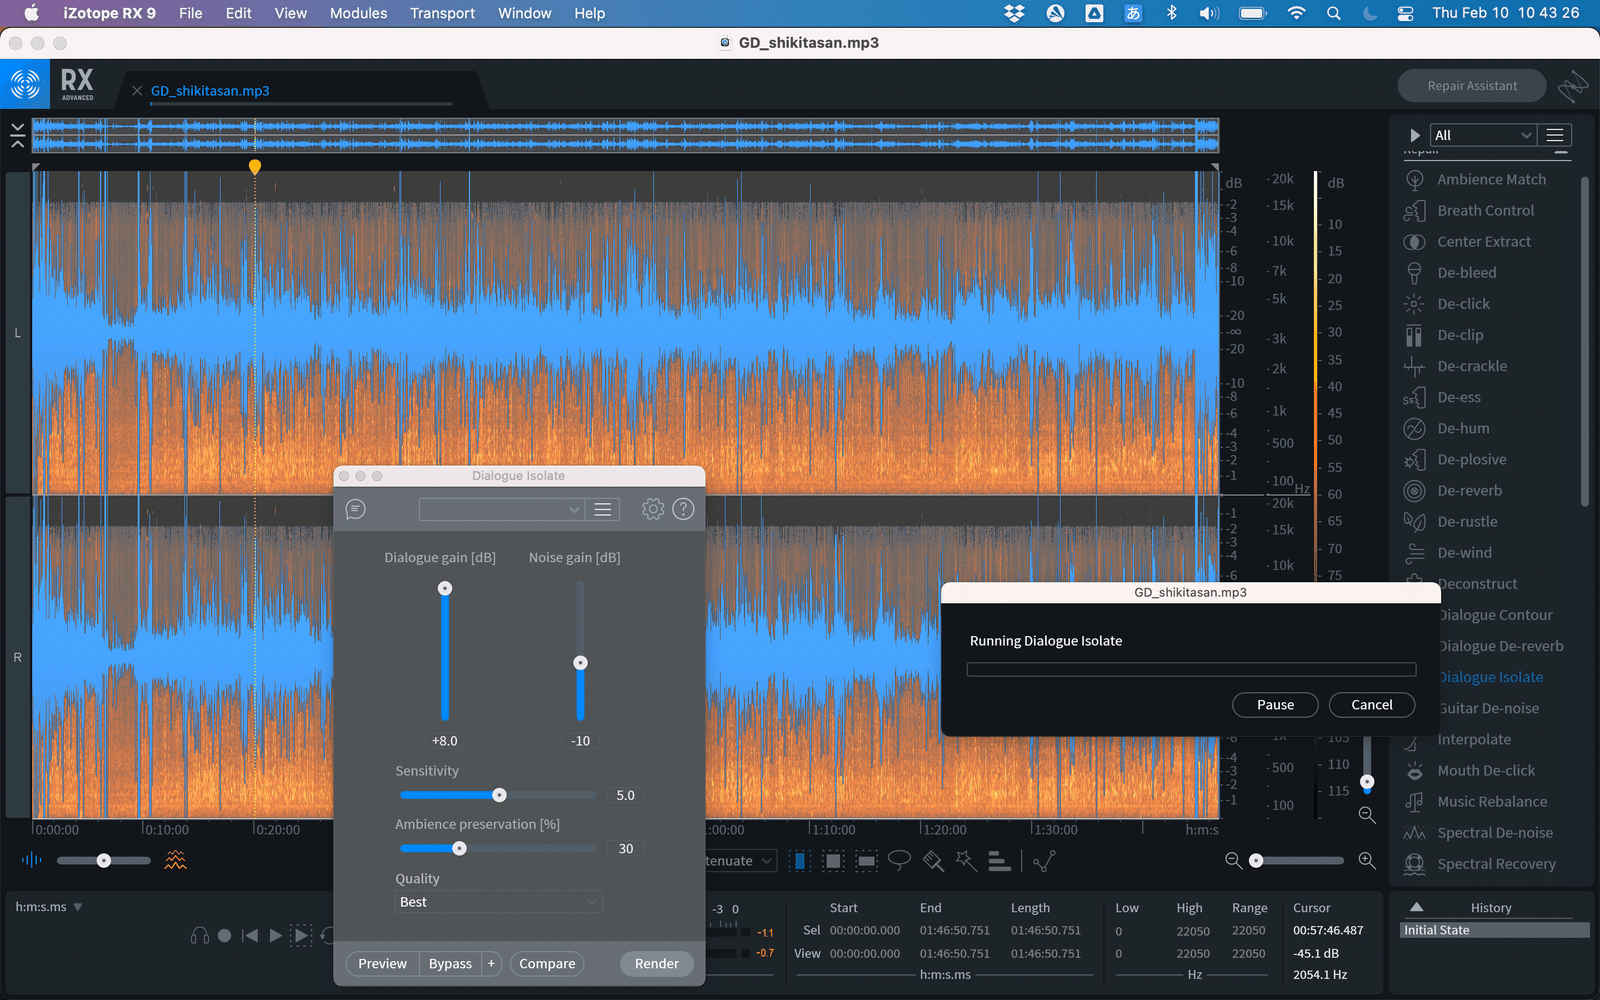Open the Center Extract module
This screenshot has height=1000, width=1600.
[x=1468, y=241]
